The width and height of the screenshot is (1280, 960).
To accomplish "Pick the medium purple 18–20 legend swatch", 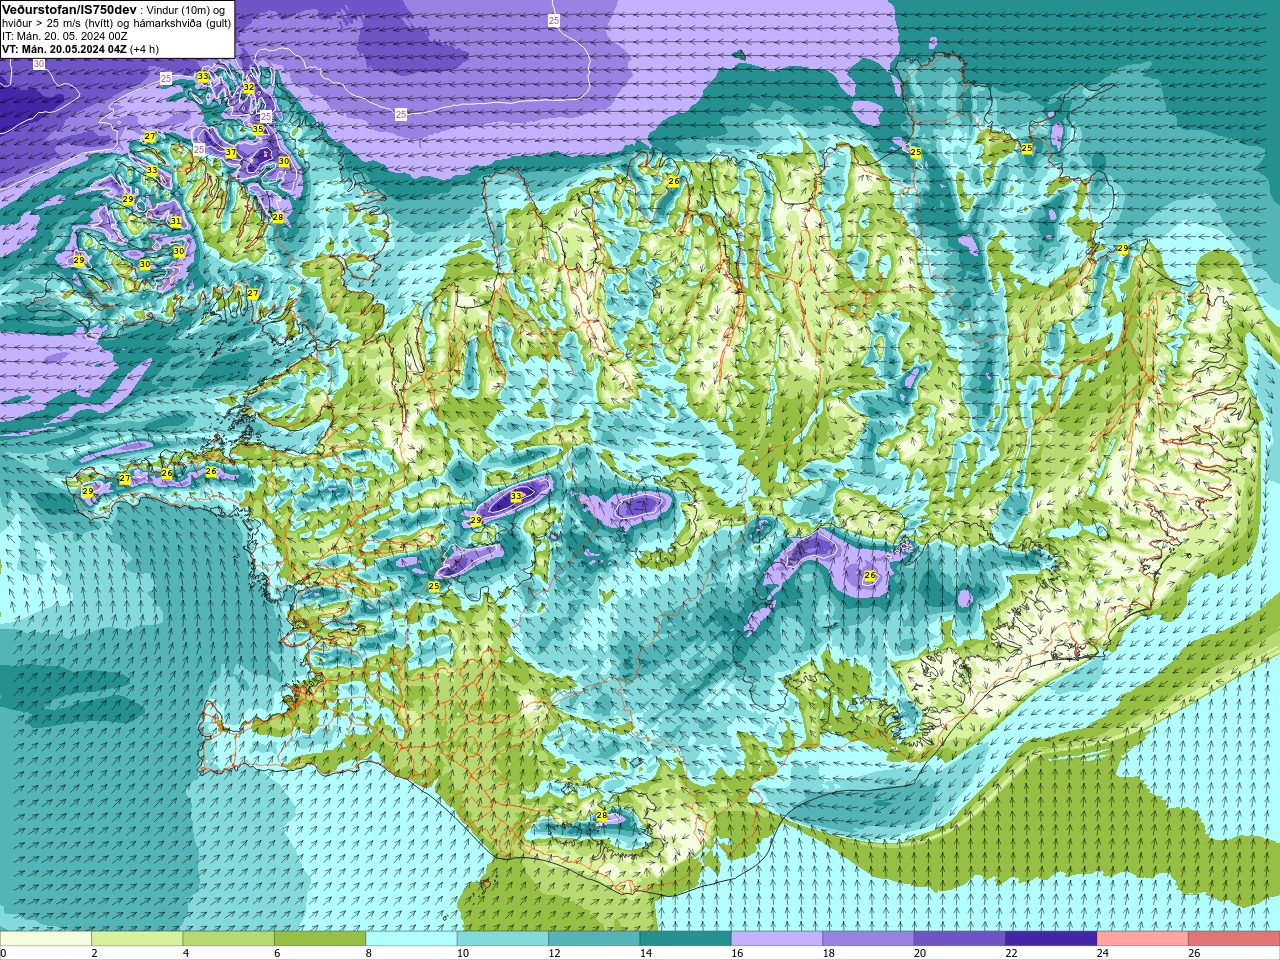I will pyautogui.click(x=868, y=939).
